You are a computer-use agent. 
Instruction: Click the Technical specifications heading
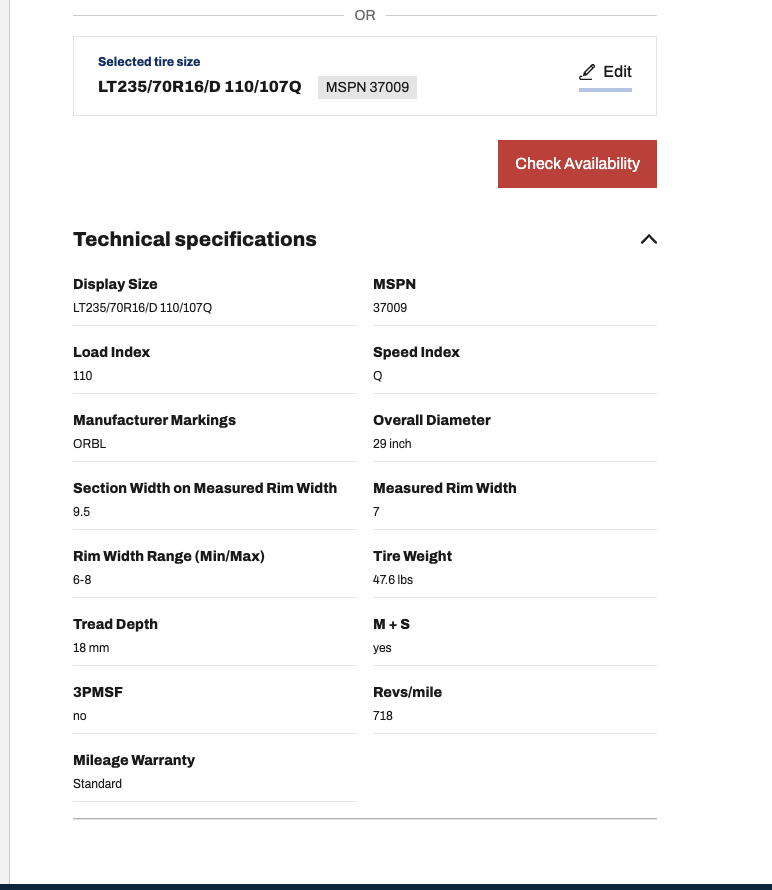point(195,239)
